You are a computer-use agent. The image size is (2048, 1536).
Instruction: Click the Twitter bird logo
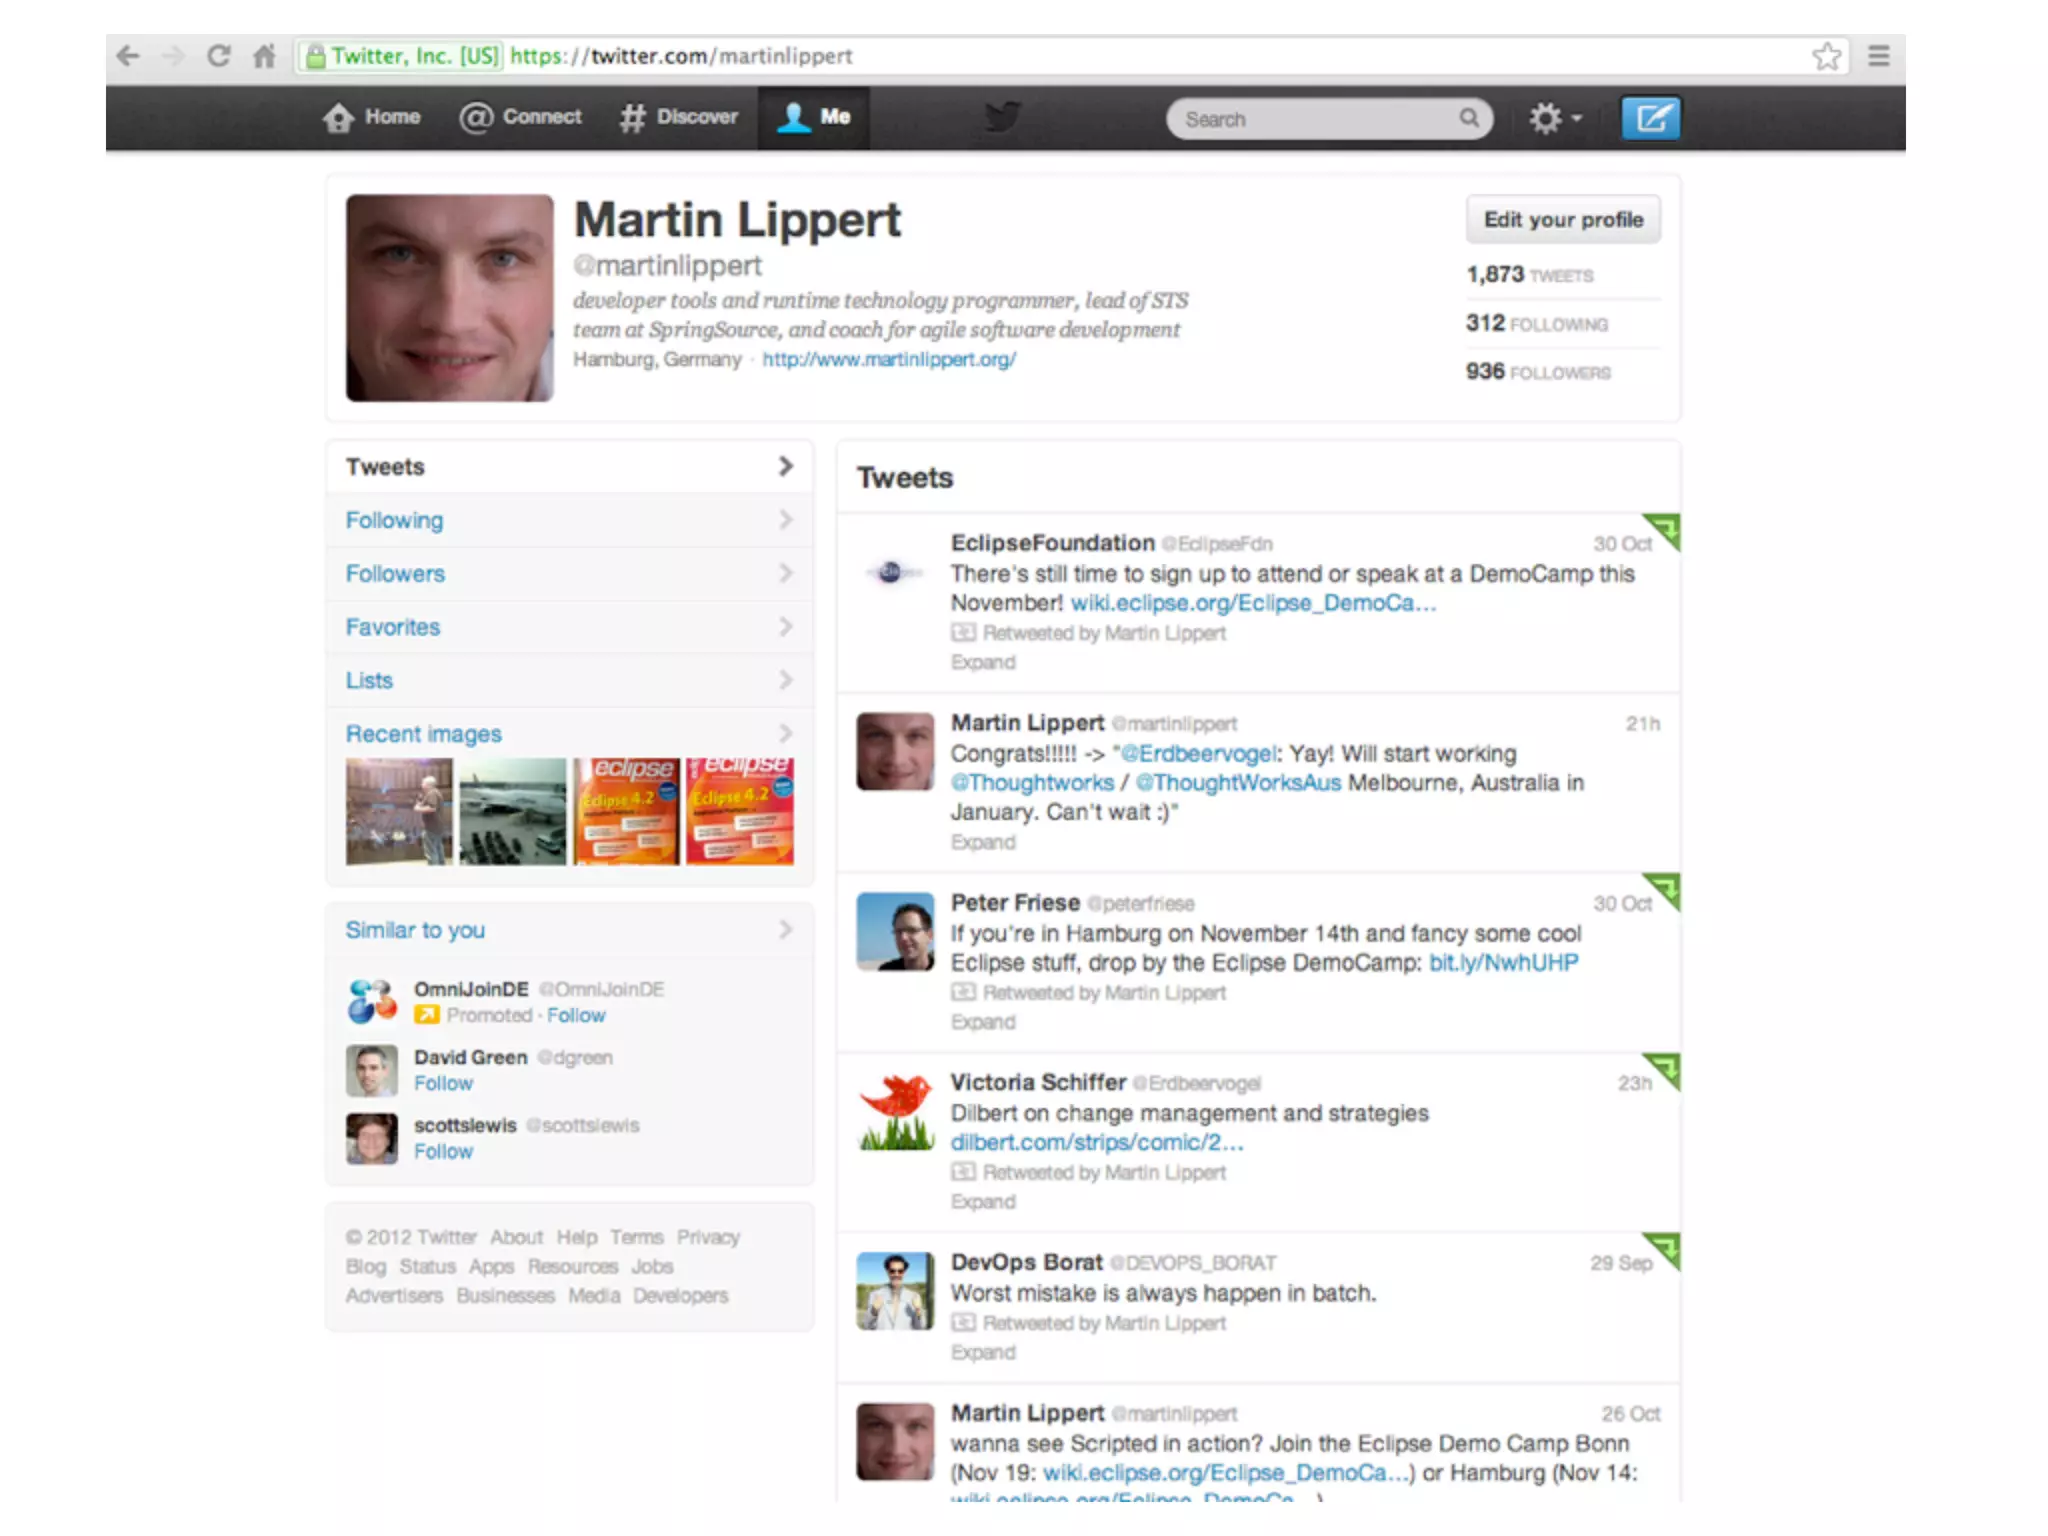coord(1001,117)
